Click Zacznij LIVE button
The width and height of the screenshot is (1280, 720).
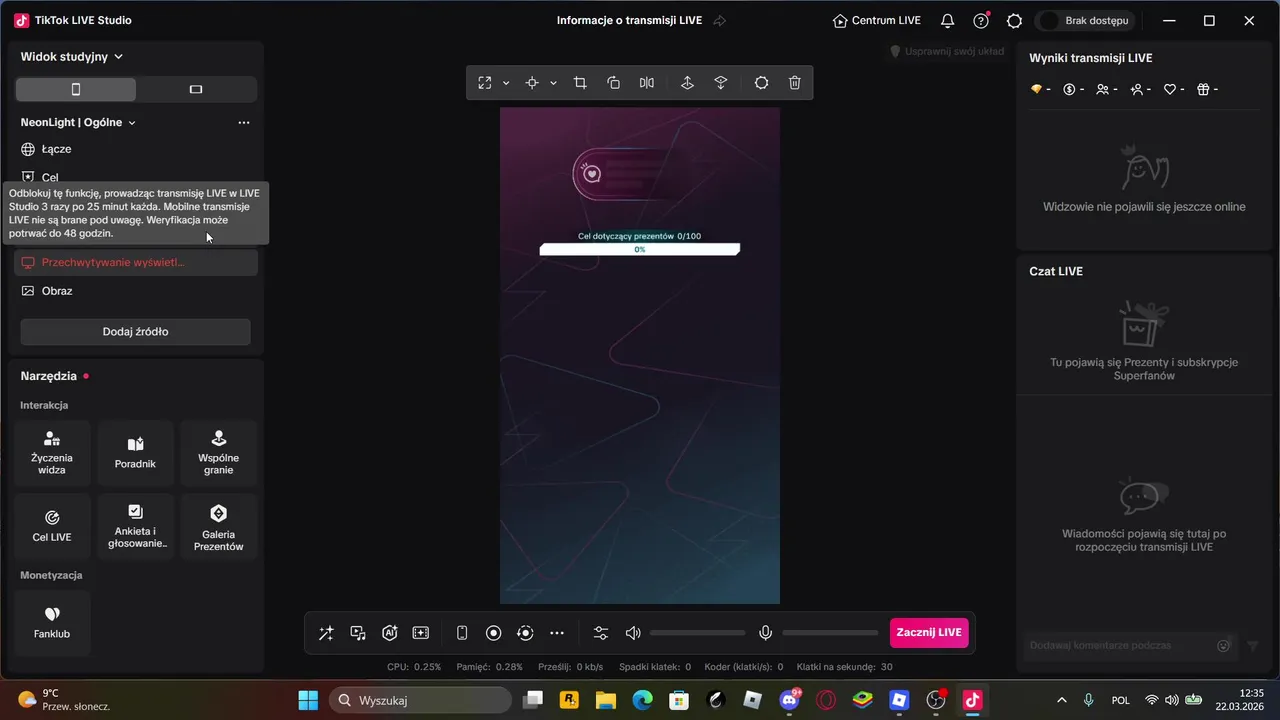[929, 633]
